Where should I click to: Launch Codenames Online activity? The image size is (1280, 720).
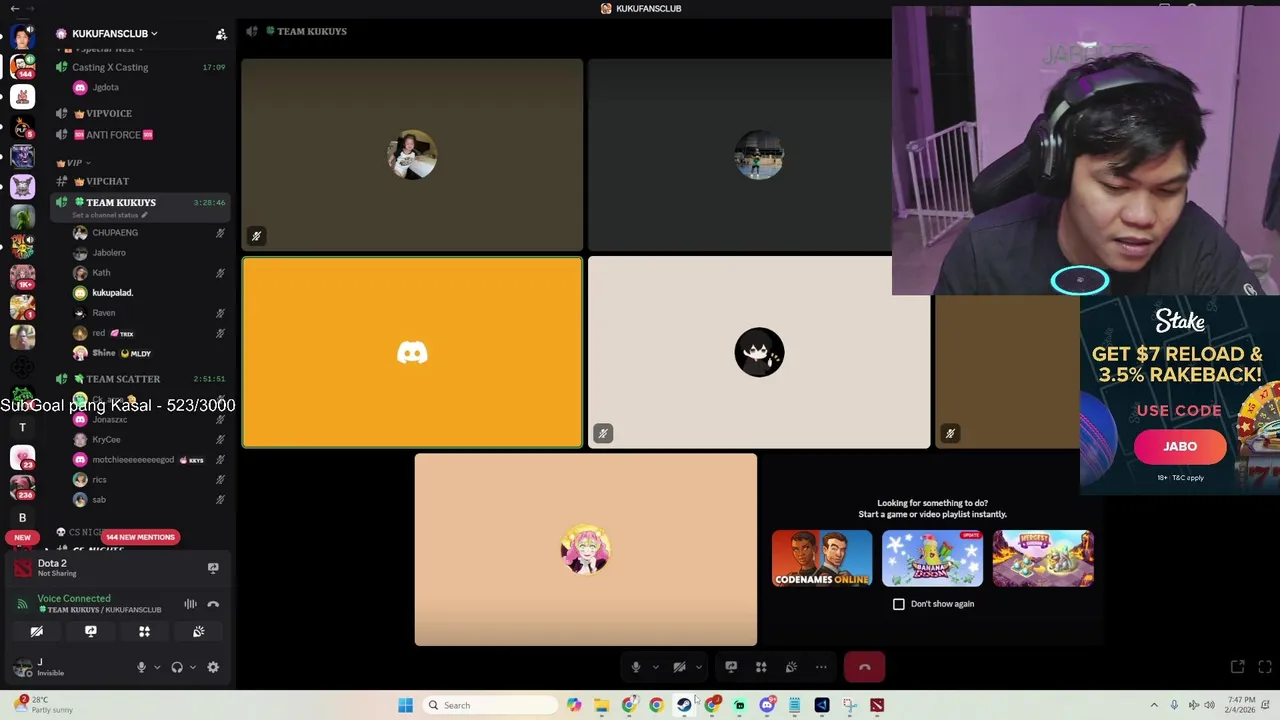click(x=822, y=558)
